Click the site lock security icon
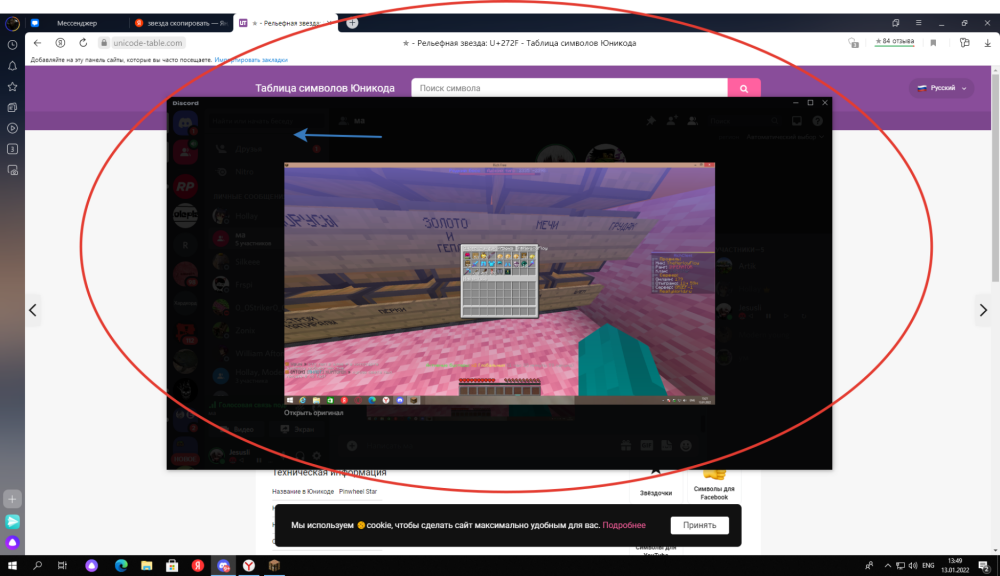 click(103, 43)
